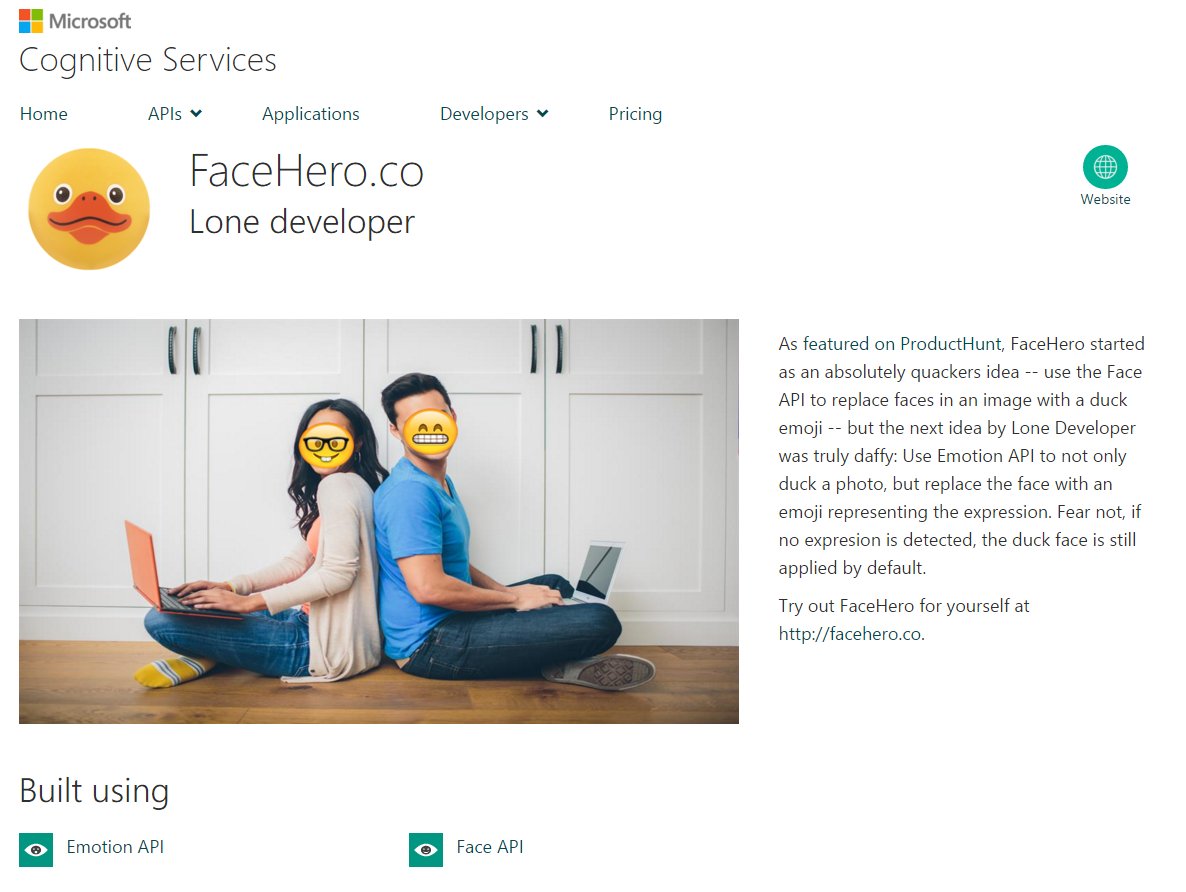
Task: Click the duck emoji FaceHero logo
Action: [x=89, y=209]
